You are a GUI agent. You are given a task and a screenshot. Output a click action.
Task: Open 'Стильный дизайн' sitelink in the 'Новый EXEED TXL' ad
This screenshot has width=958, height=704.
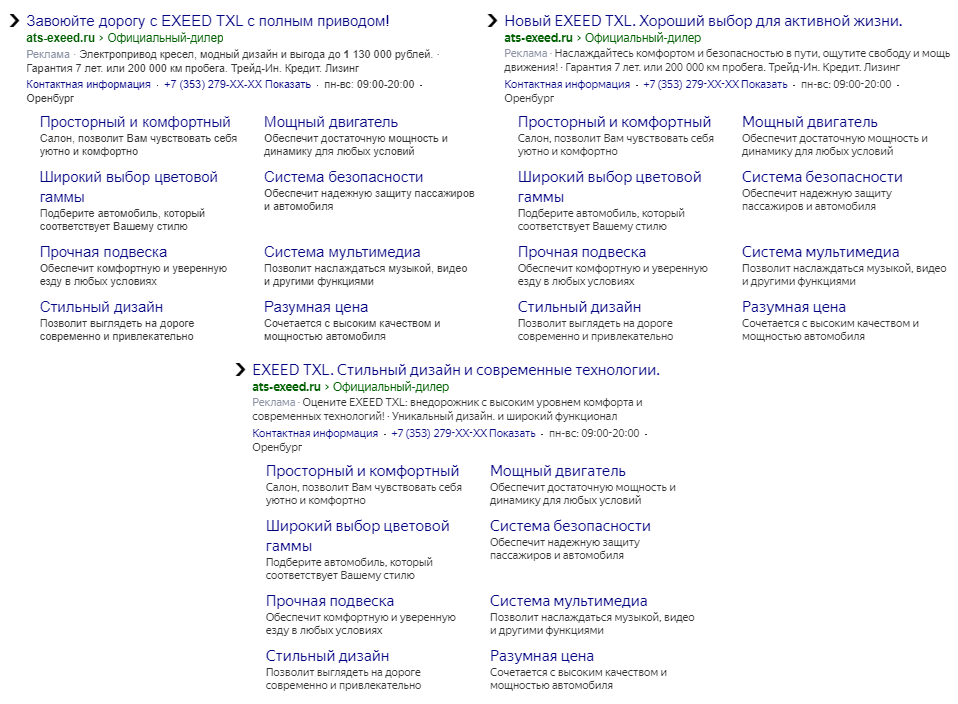pos(579,307)
